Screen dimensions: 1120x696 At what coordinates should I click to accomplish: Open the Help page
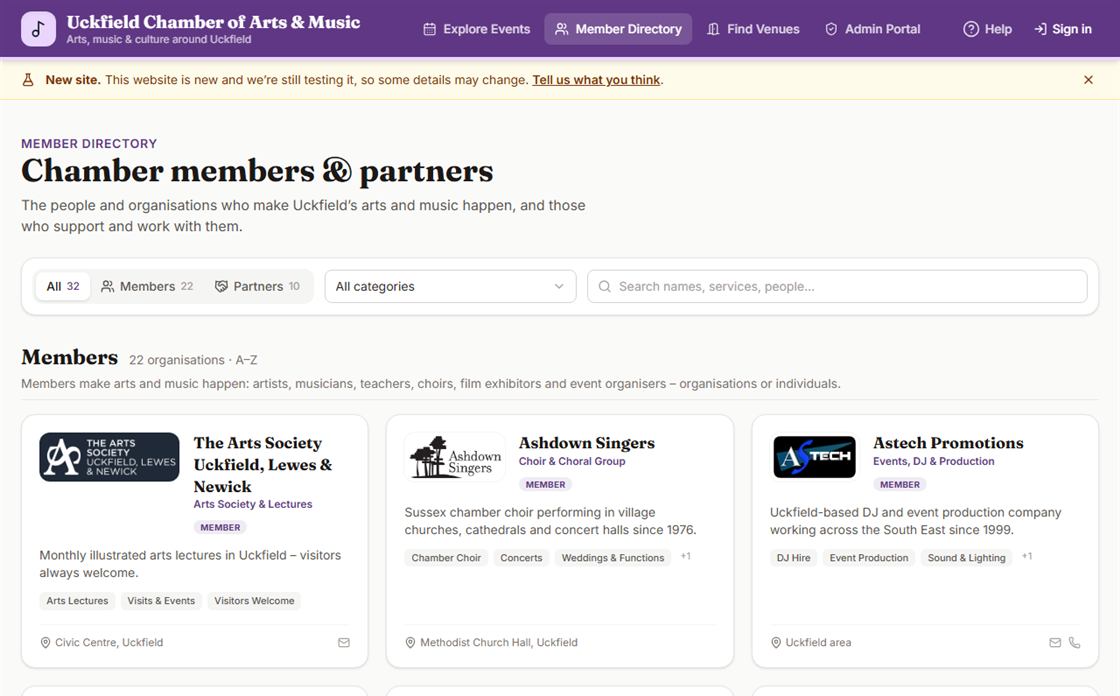click(x=987, y=29)
